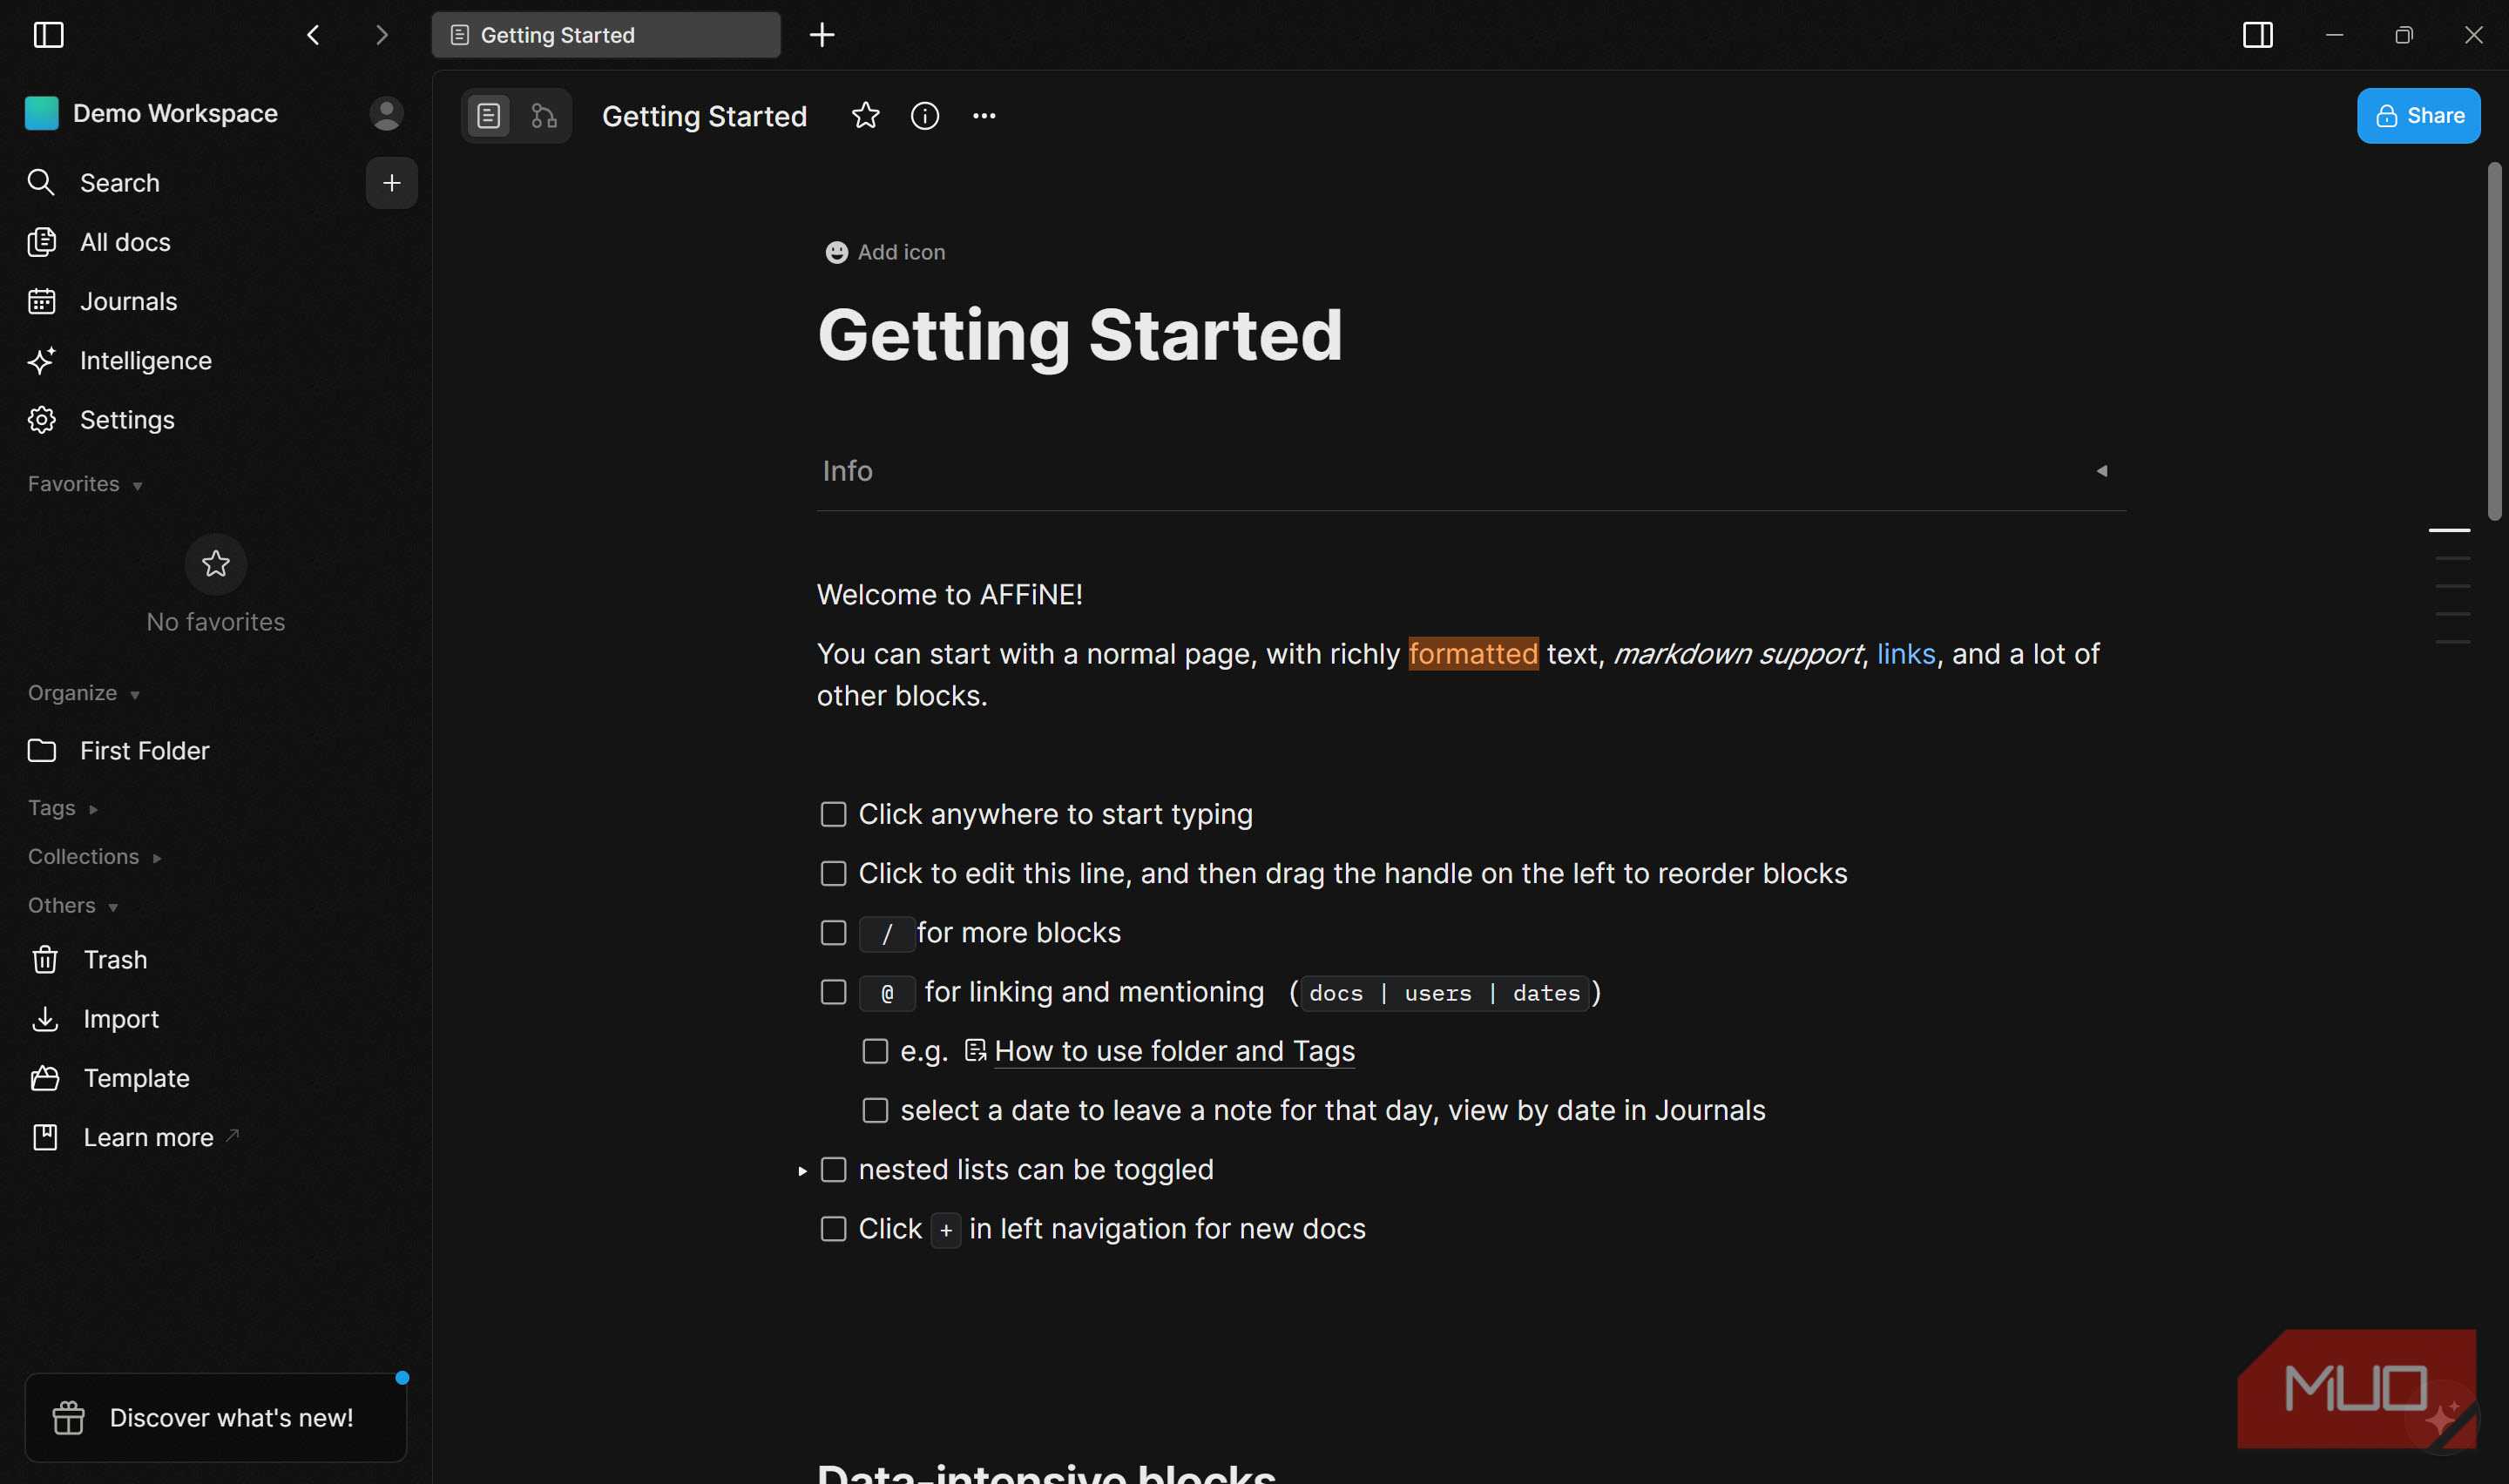Toggle the right sidebar panel icon

[2257, 35]
